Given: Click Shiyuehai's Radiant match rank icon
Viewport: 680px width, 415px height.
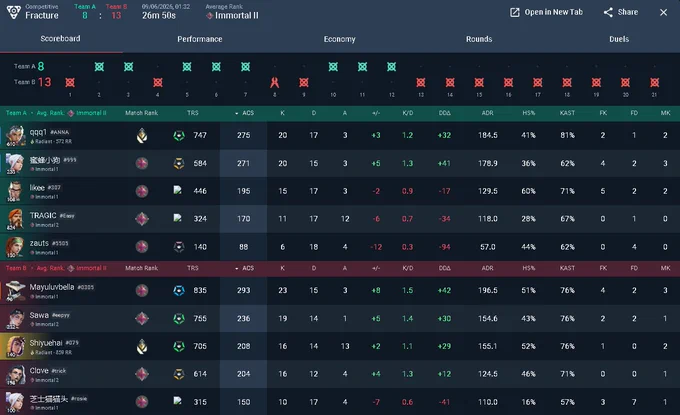Looking at the screenshot, I should pyautogui.click(x=142, y=346).
